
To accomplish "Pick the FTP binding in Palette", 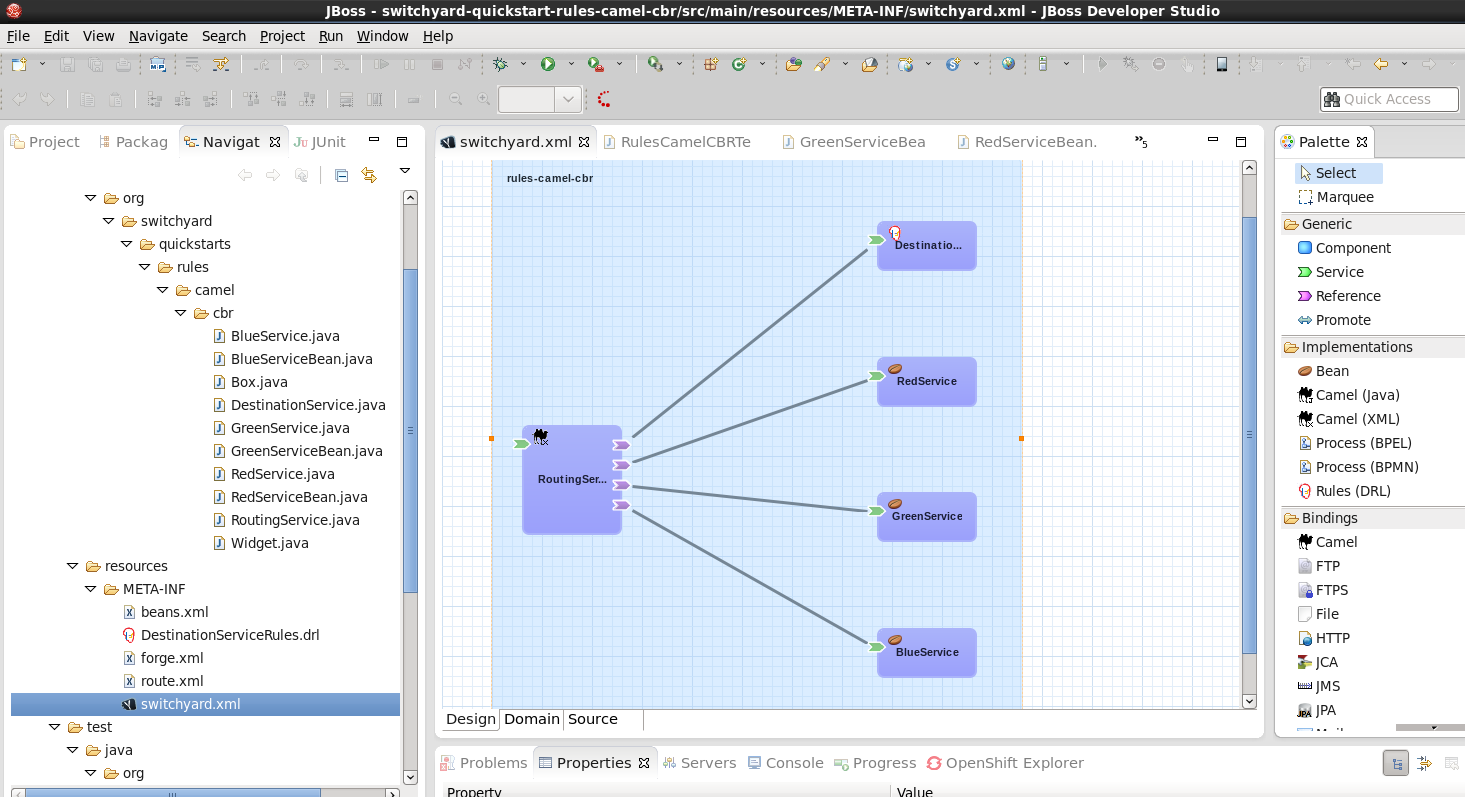I will (x=1318, y=566).
